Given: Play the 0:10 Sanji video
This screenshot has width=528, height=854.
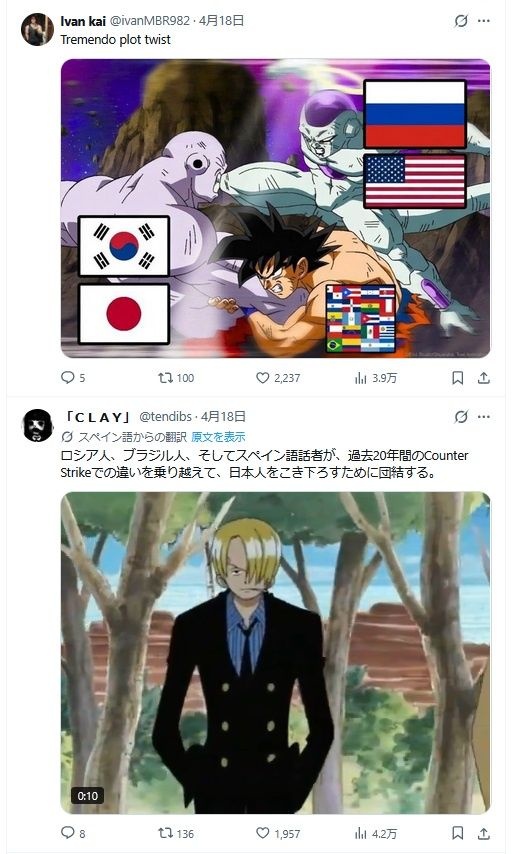Looking at the screenshot, I should click(275, 652).
